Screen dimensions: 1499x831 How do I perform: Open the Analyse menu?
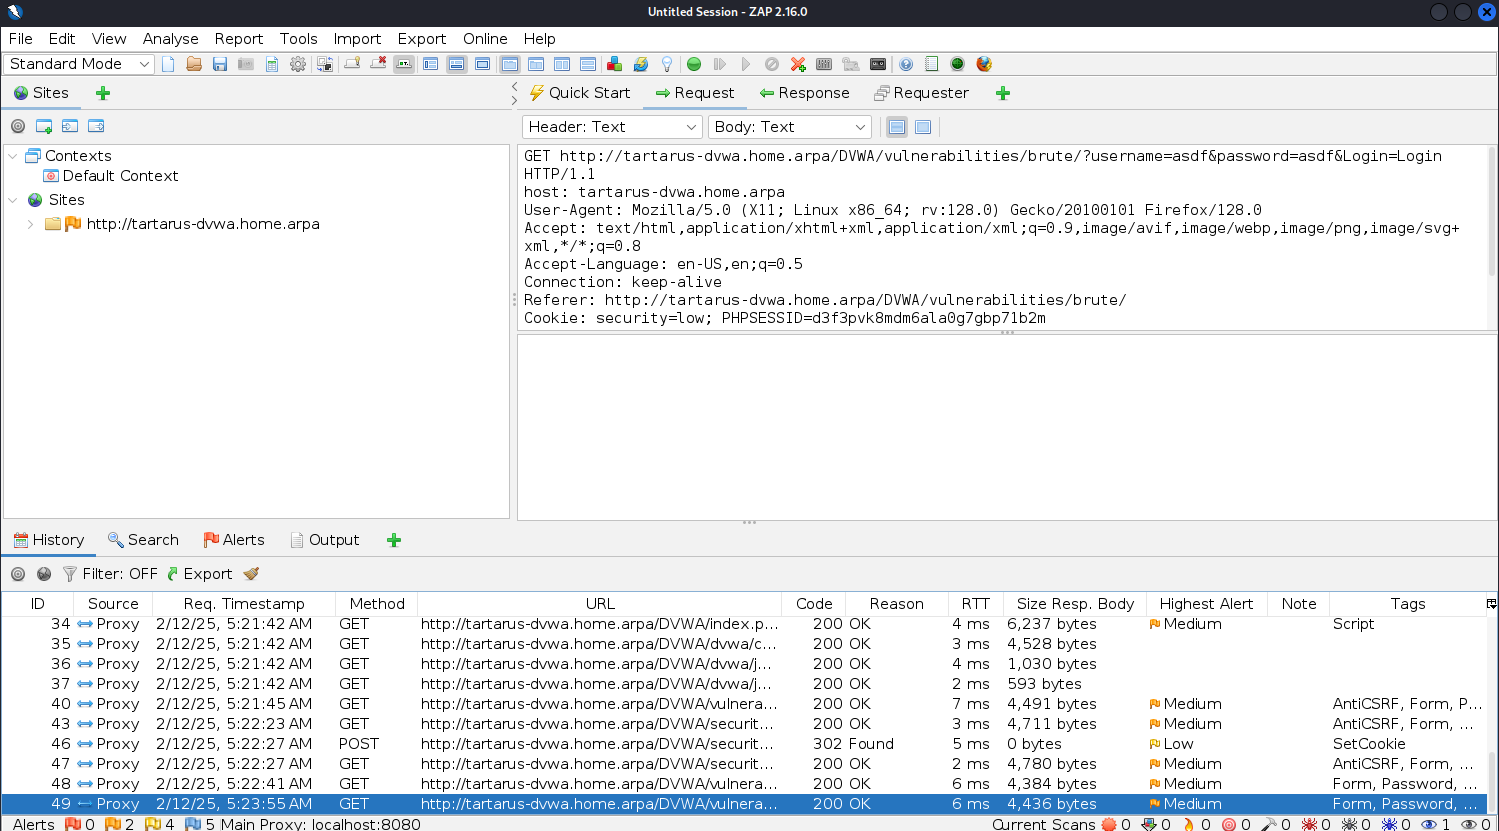click(x=170, y=39)
